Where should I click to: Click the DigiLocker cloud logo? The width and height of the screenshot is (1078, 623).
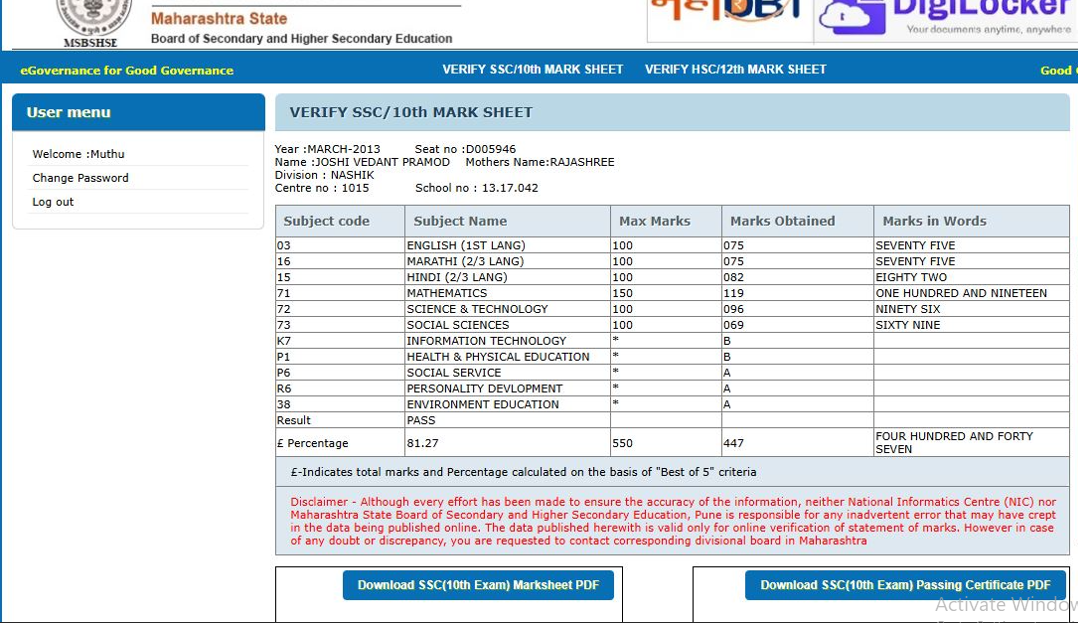[x=851, y=17]
